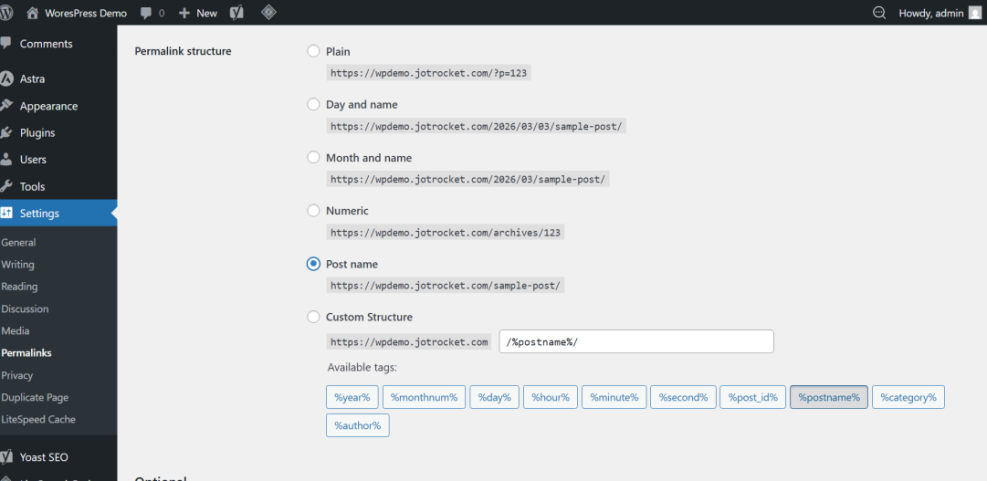The height and width of the screenshot is (481, 987).
Task: Insert the %post_id% tag
Action: (753, 397)
